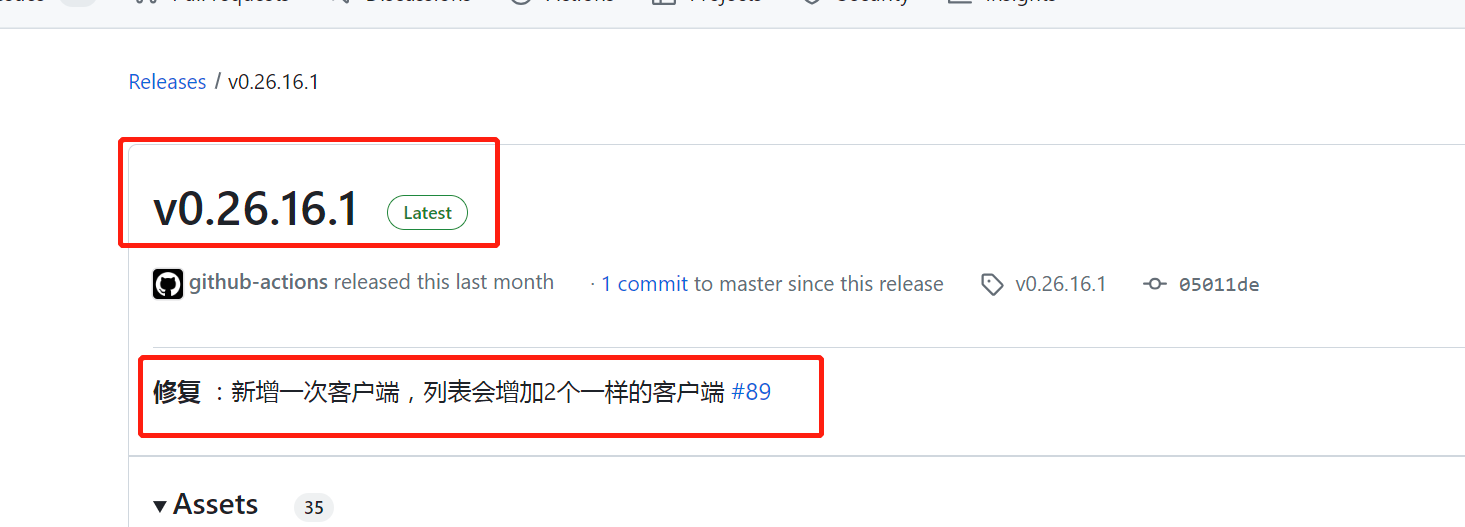Click the 35 assets counter badge
The height and width of the screenshot is (527, 1465).
[314, 507]
